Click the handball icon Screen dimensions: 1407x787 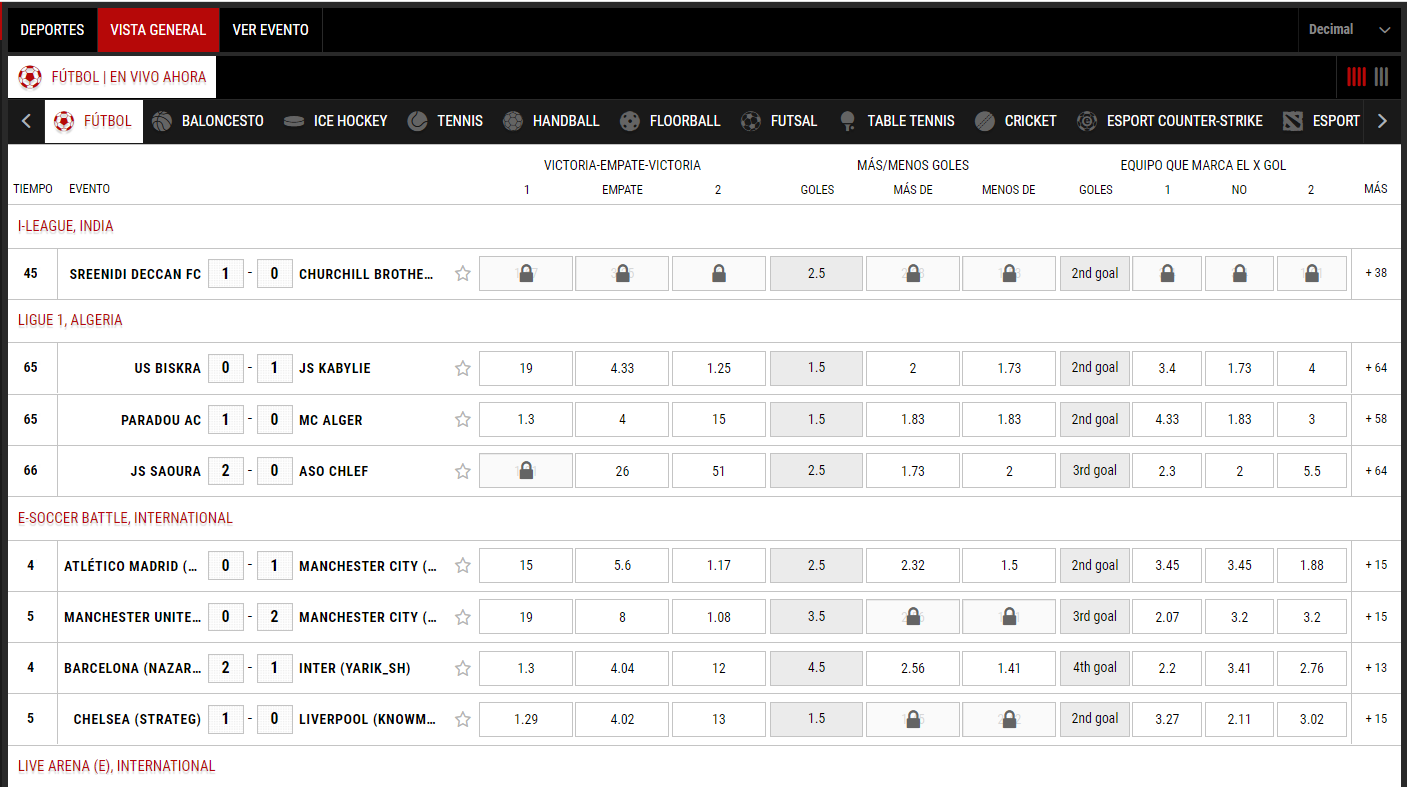click(513, 121)
